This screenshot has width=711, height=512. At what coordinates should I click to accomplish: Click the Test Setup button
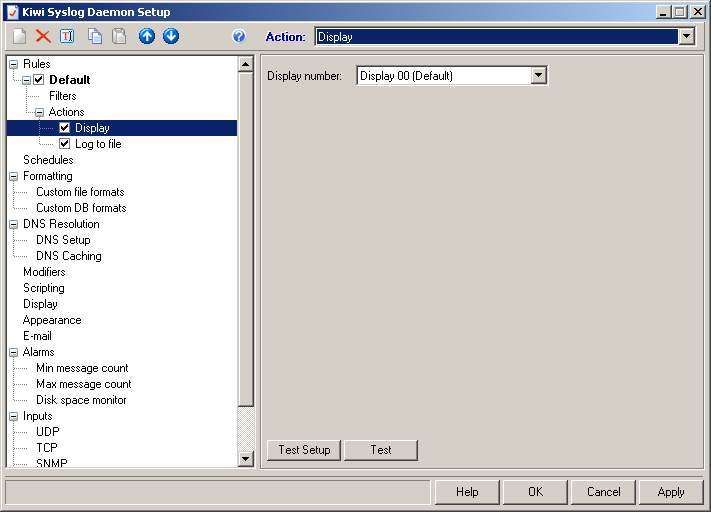tap(304, 450)
